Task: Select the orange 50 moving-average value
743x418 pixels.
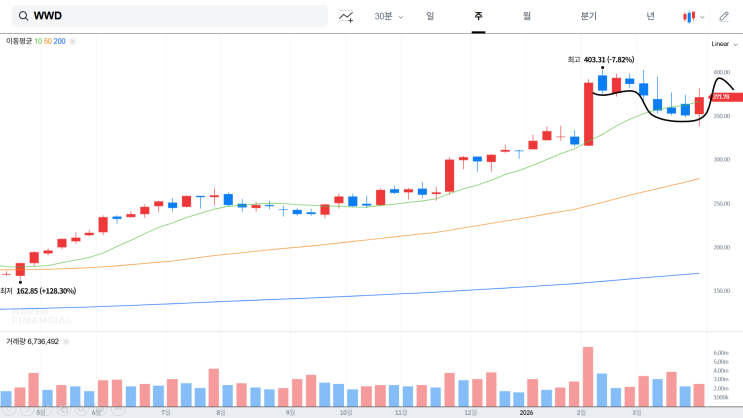Action: click(48, 41)
